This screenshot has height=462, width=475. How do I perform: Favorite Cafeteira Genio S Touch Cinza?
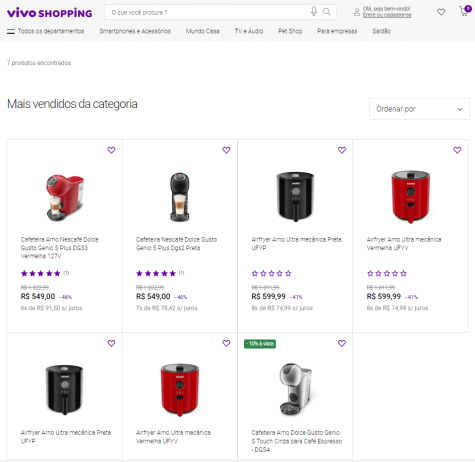pyautogui.click(x=342, y=343)
